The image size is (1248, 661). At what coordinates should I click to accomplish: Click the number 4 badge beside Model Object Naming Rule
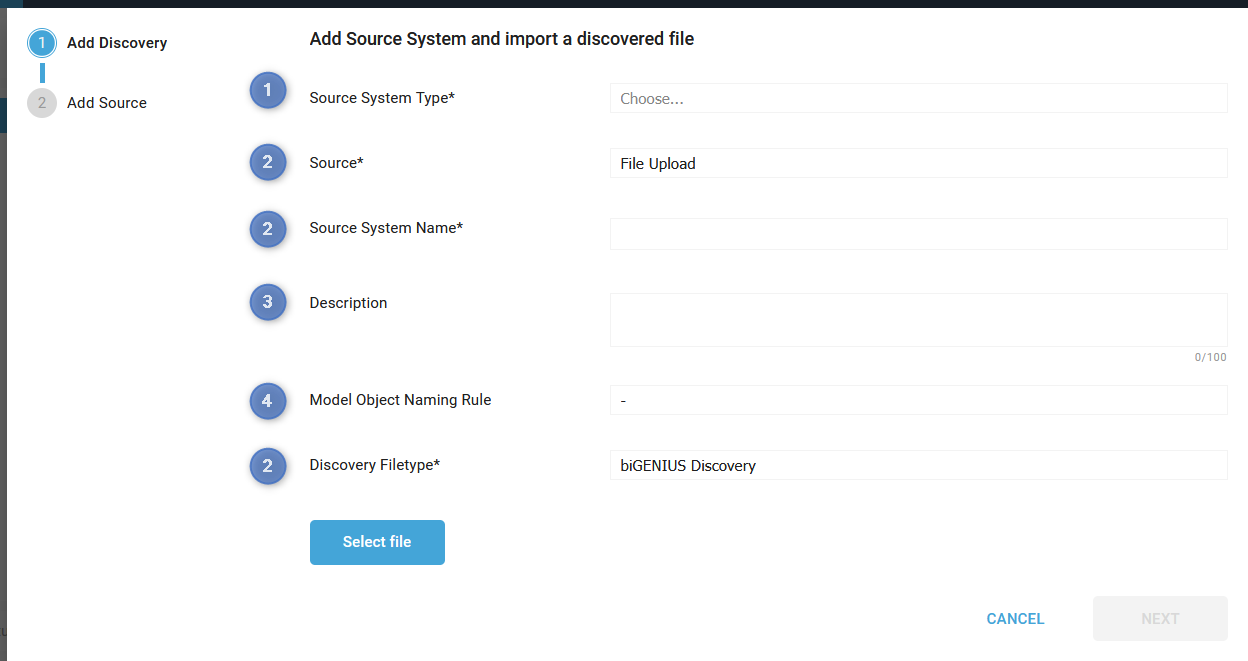click(267, 401)
